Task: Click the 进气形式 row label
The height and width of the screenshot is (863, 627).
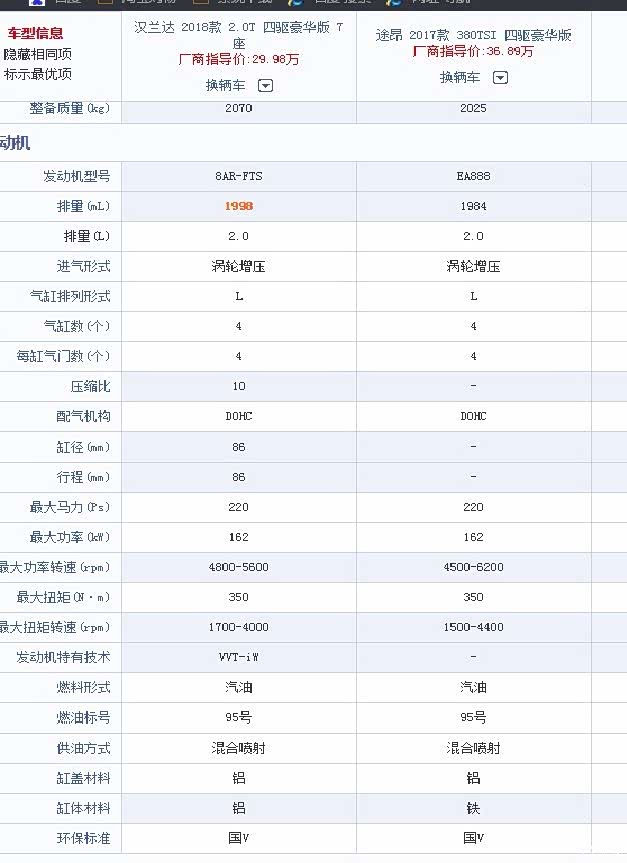Action: point(83,266)
